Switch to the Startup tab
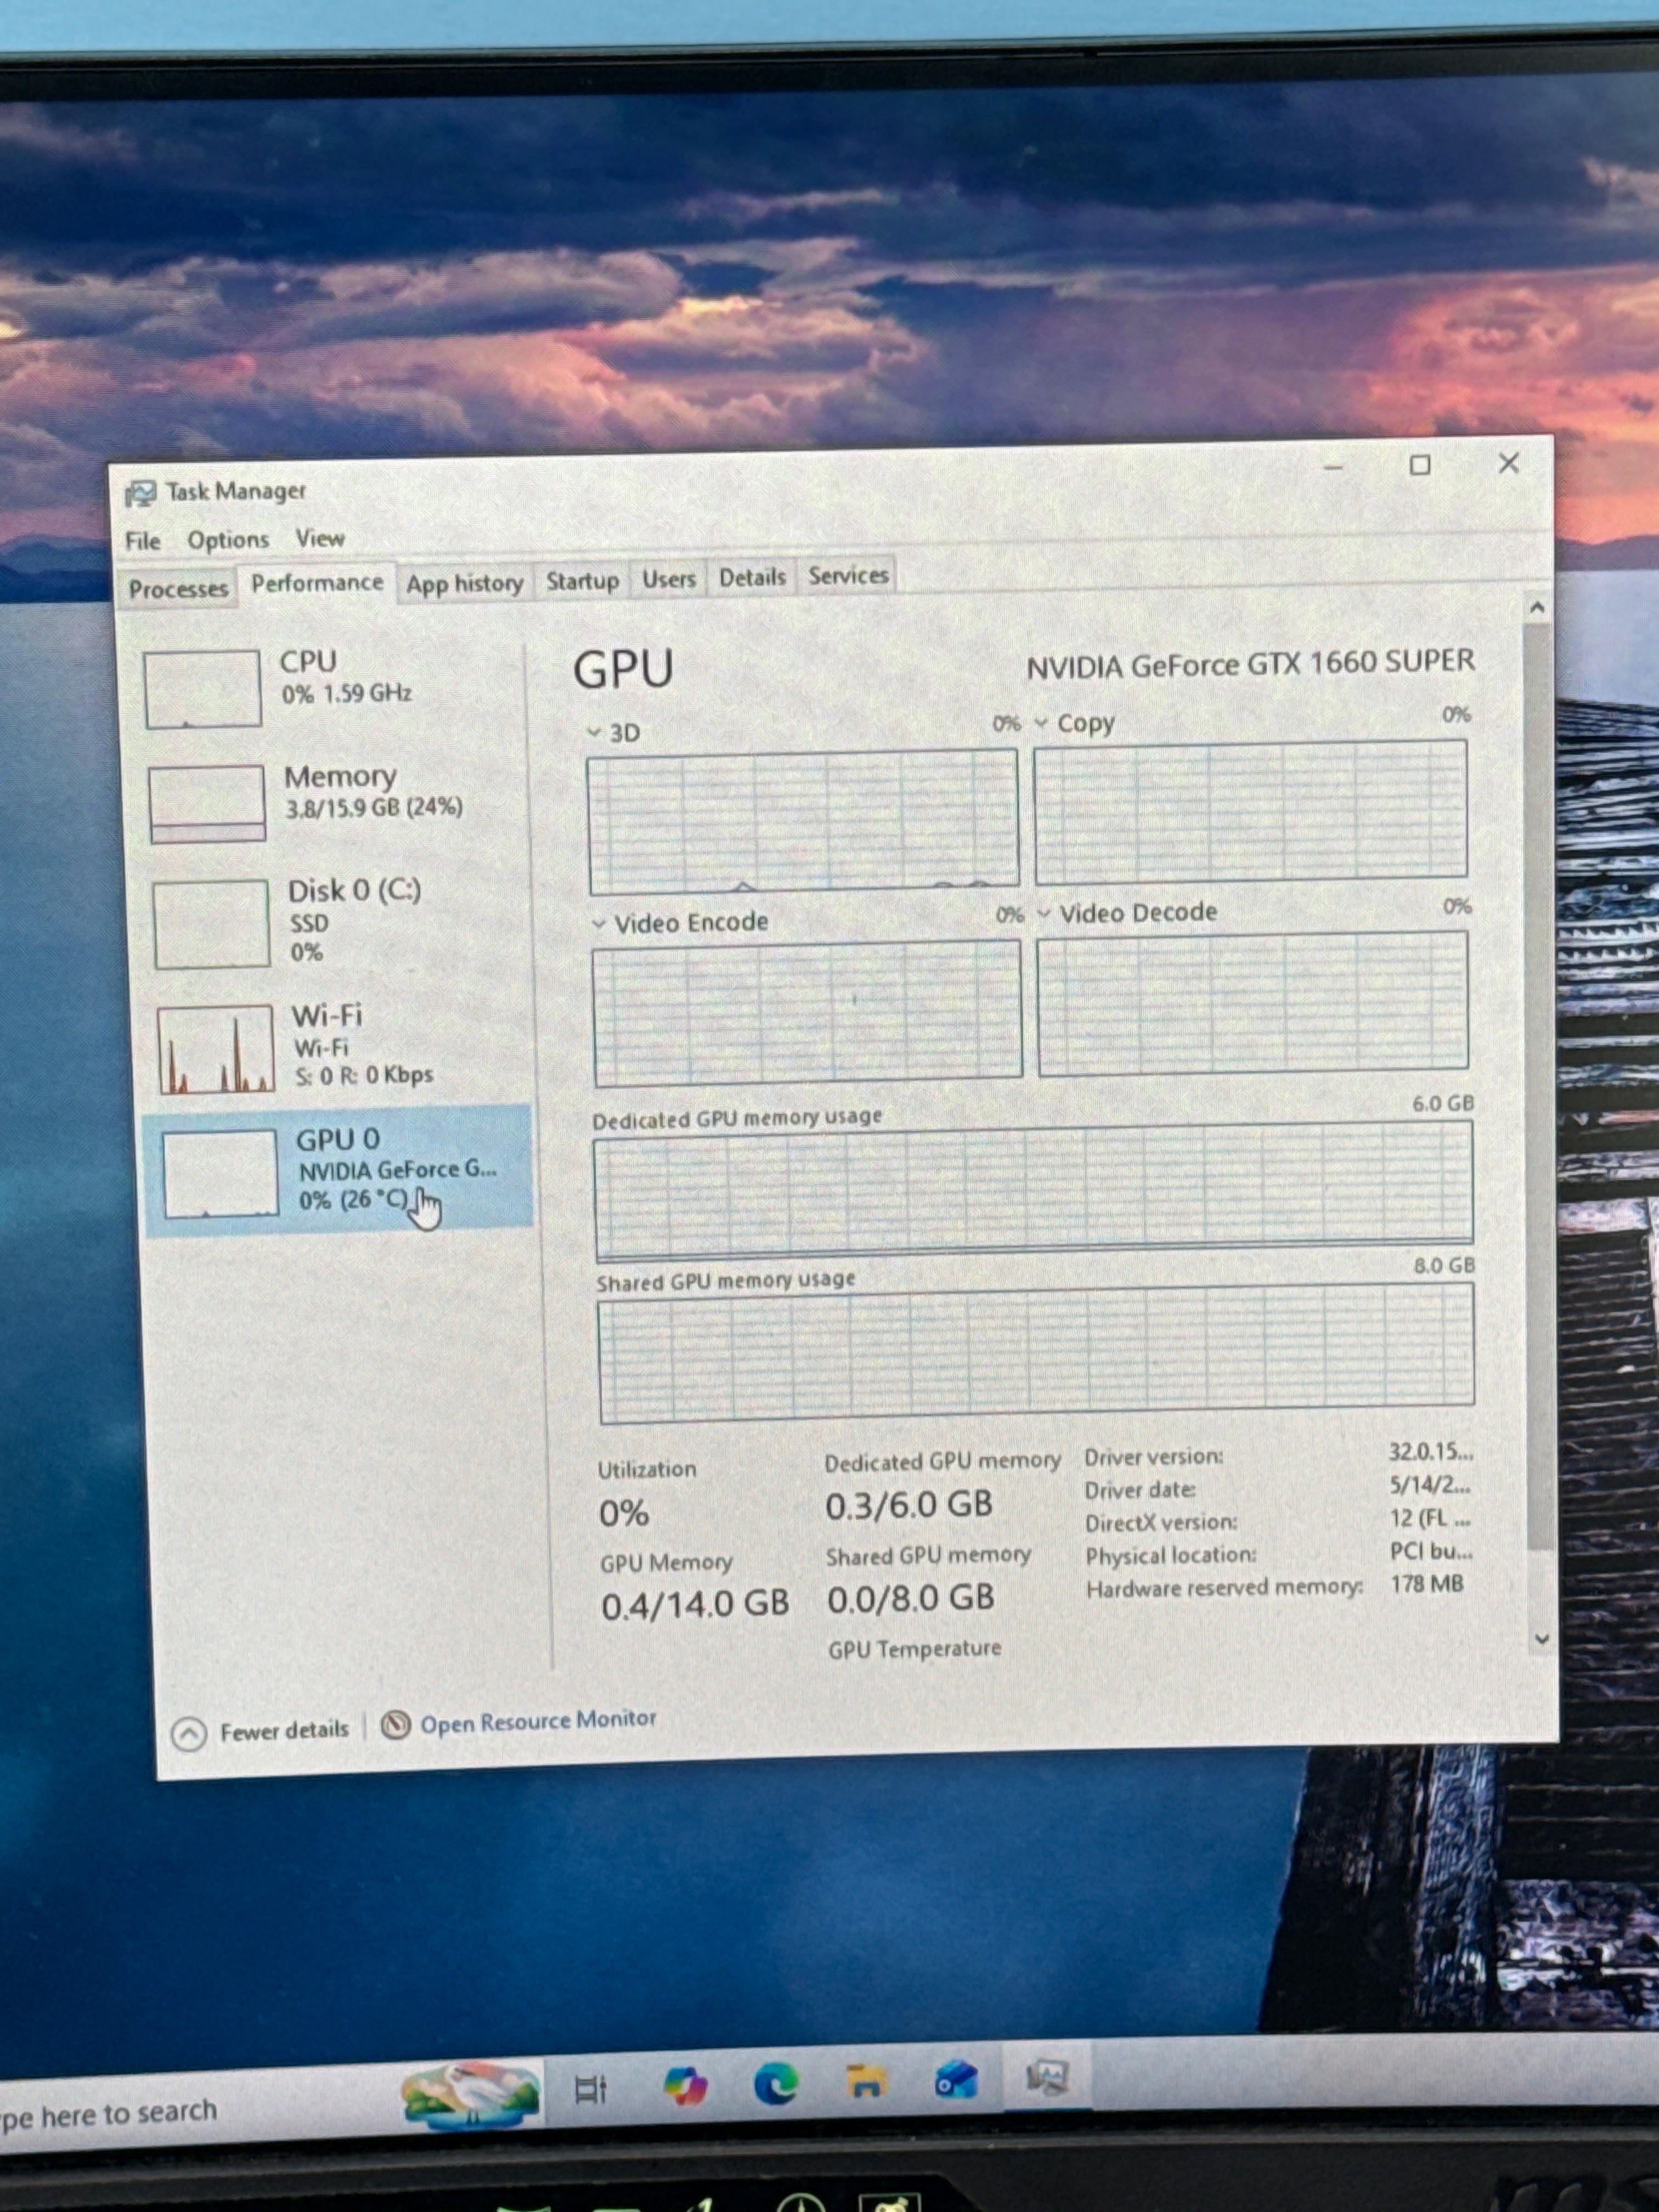This screenshot has width=1659, height=2212. coord(582,581)
